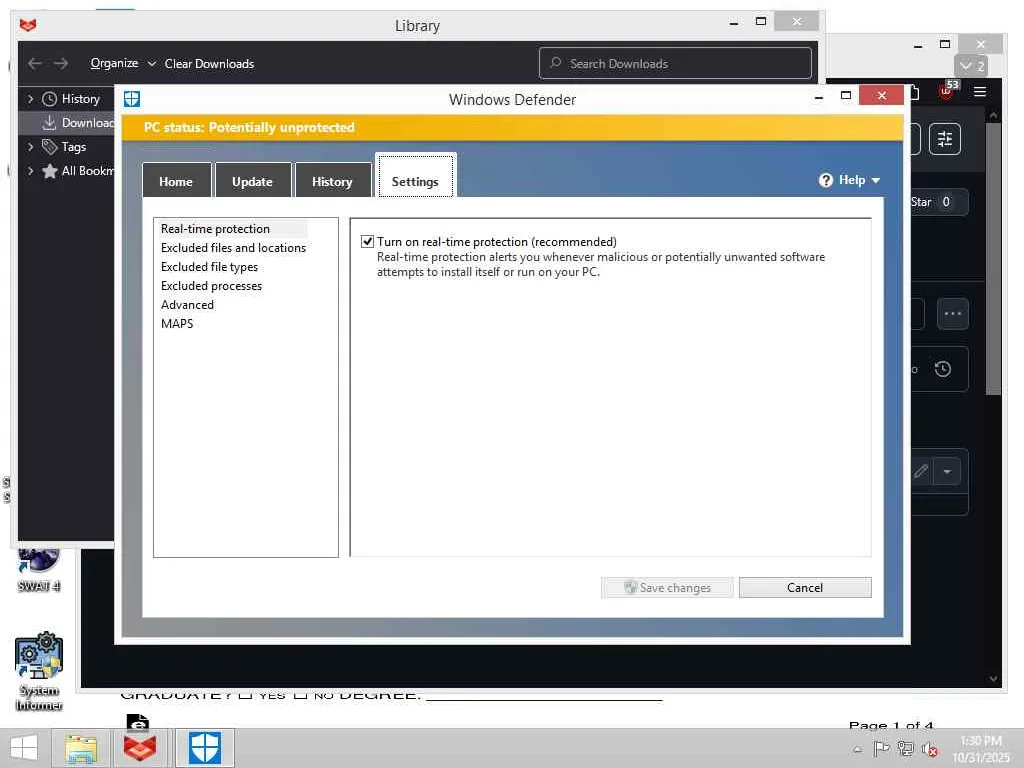Select Real-time protection in settings list
Screen dimensions: 1024x768
(x=216, y=229)
